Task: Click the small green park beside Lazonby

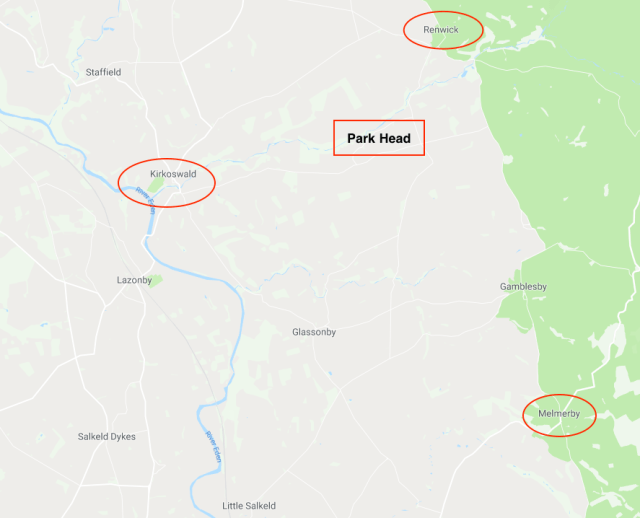Action: click(156, 281)
